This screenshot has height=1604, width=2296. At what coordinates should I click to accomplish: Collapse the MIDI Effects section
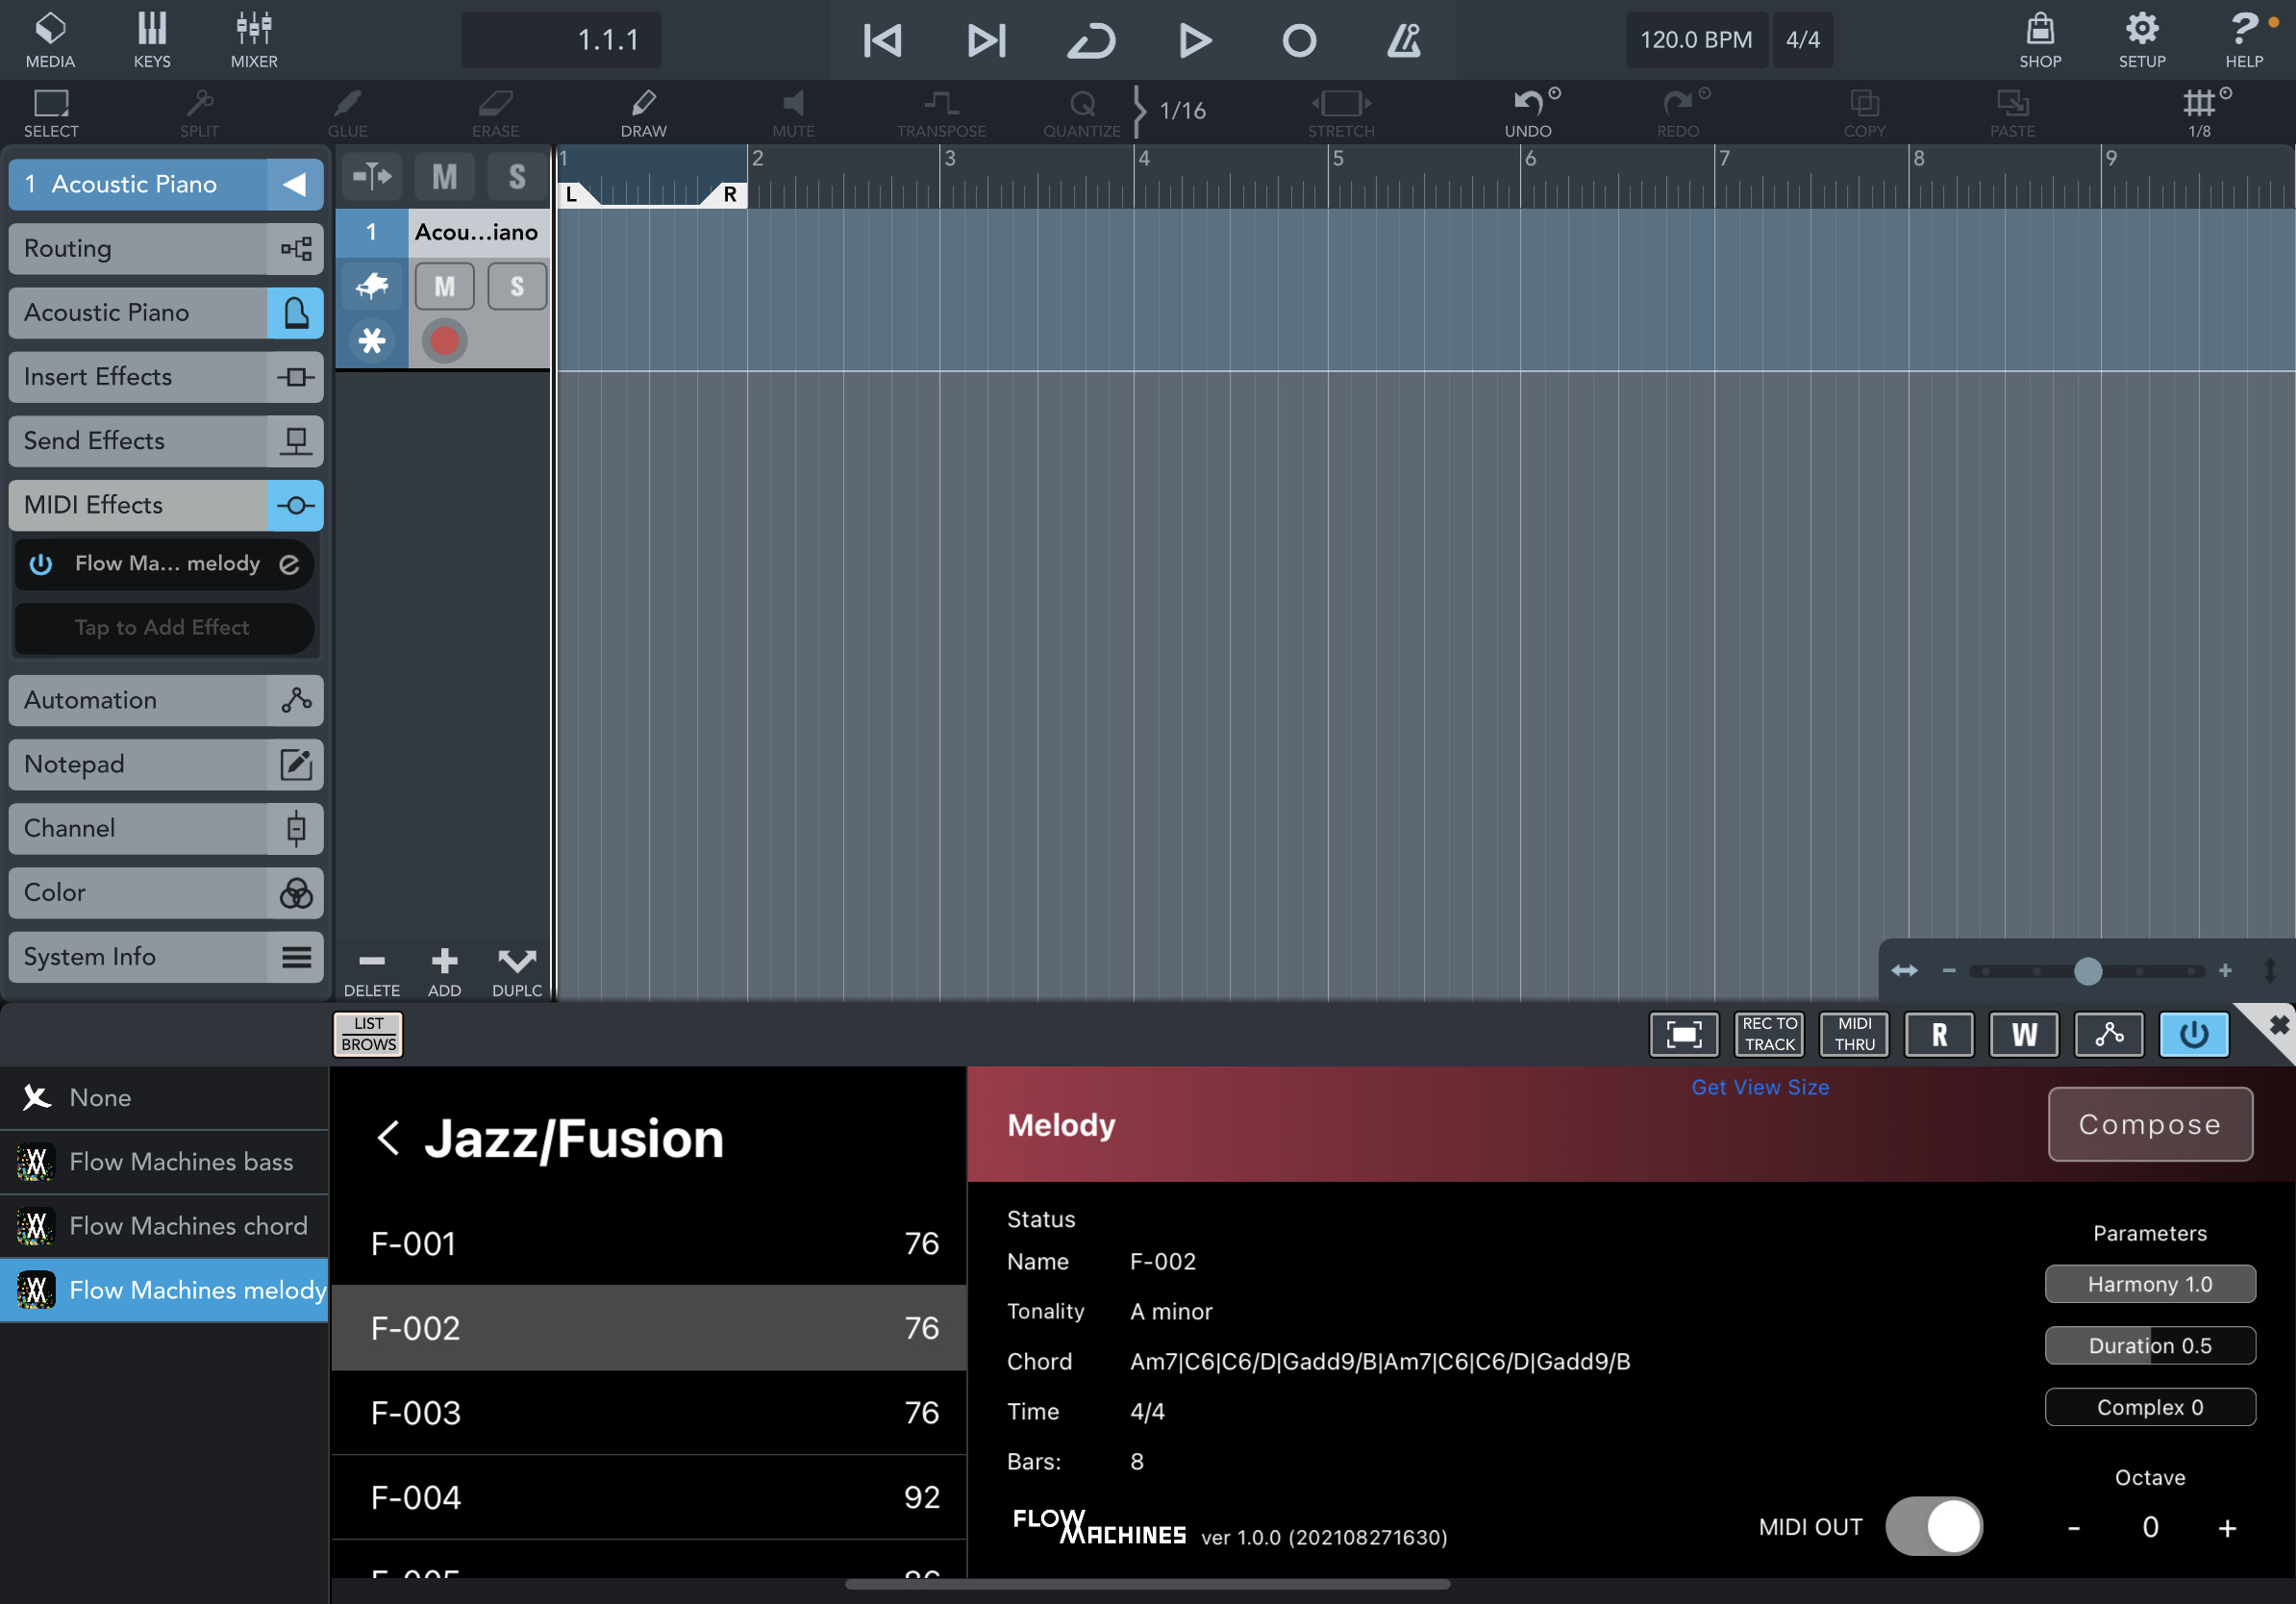[x=166, y=504]
